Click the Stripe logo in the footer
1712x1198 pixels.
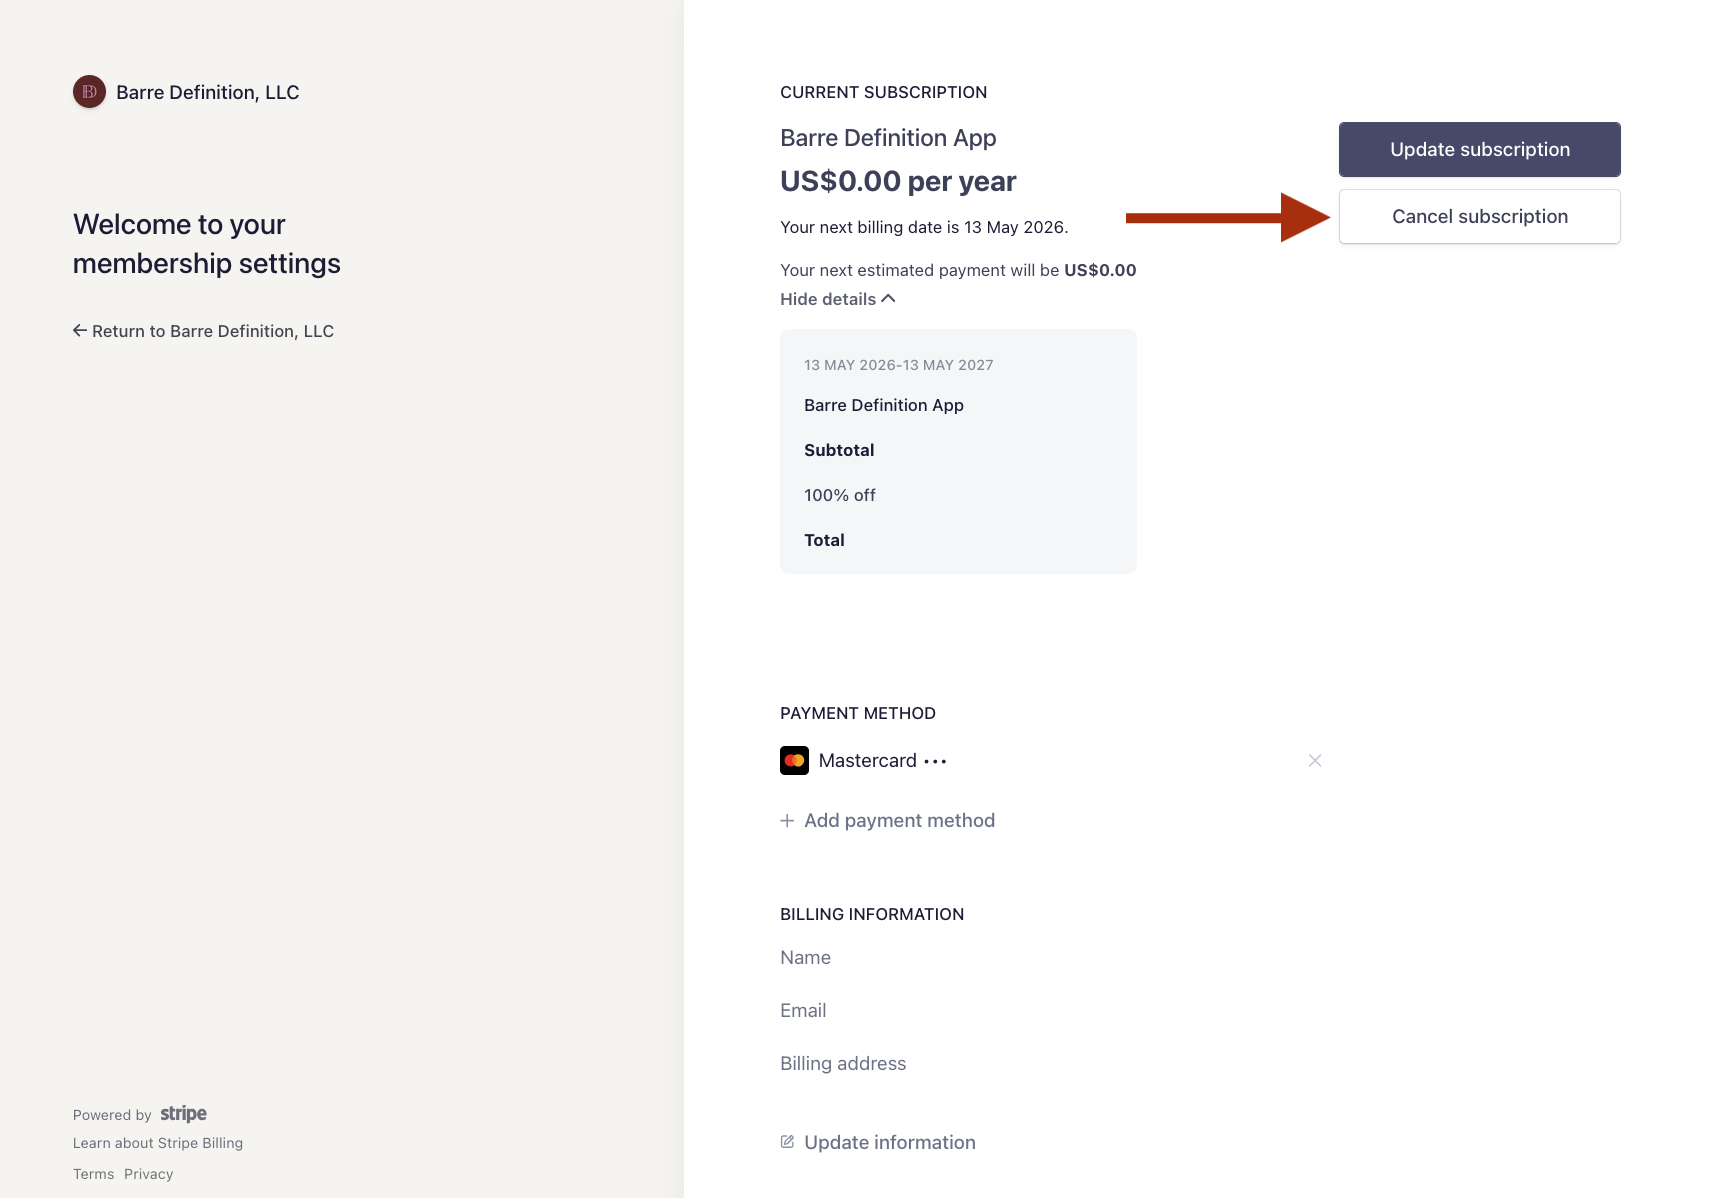[183, 1114]
